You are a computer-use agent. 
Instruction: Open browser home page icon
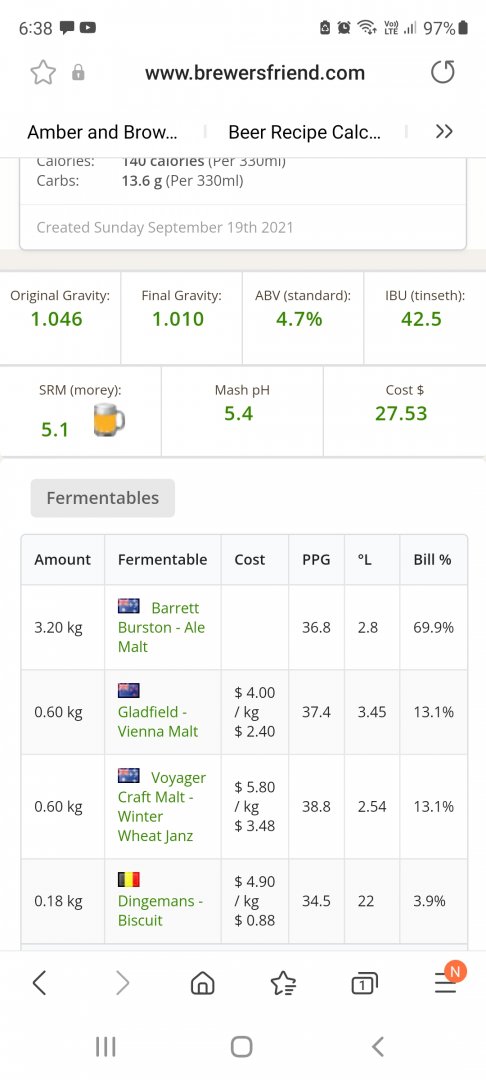click(202, 983)
